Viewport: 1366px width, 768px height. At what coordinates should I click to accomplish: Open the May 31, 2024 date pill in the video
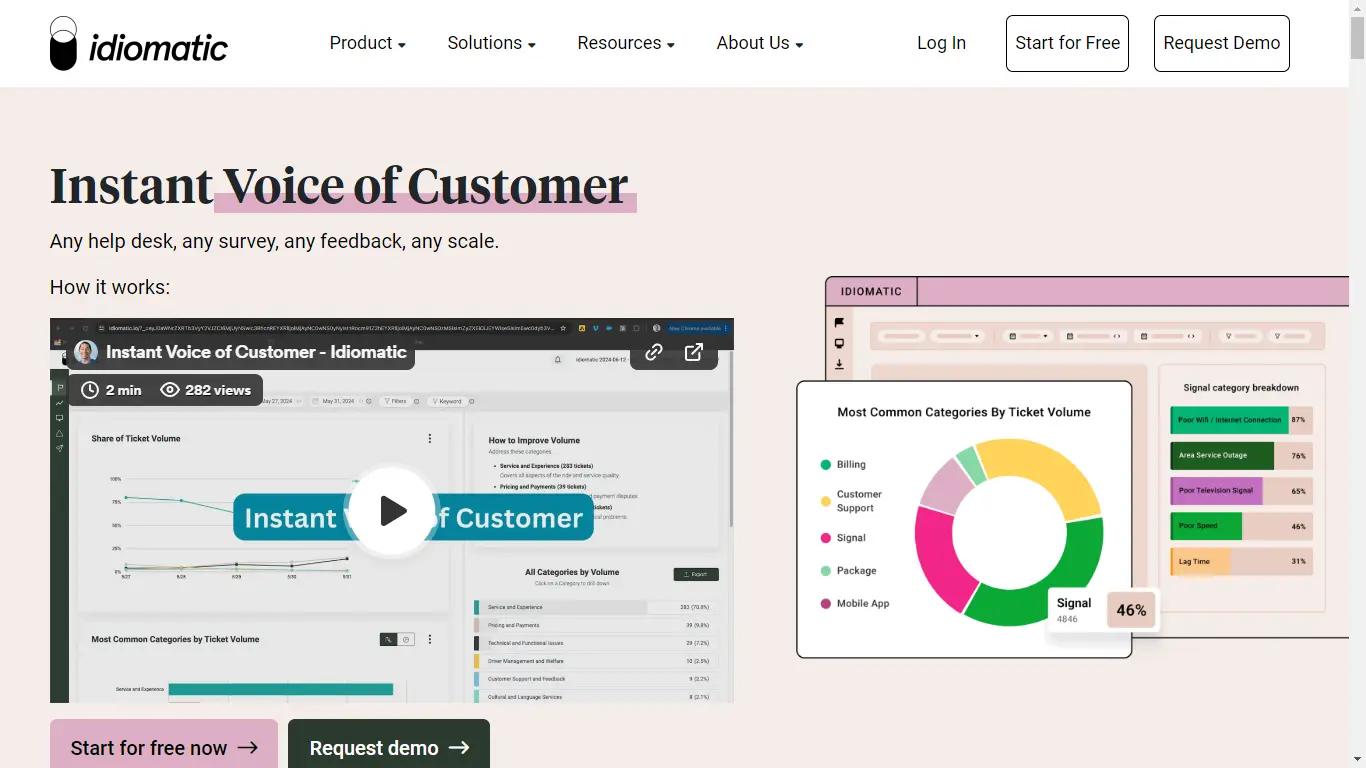point(338,401)
